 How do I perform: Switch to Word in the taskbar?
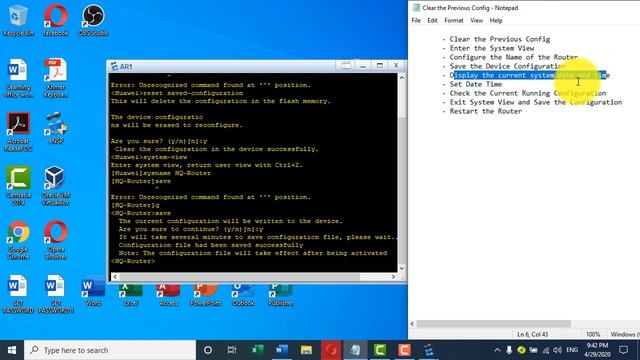tap(282, 350)
